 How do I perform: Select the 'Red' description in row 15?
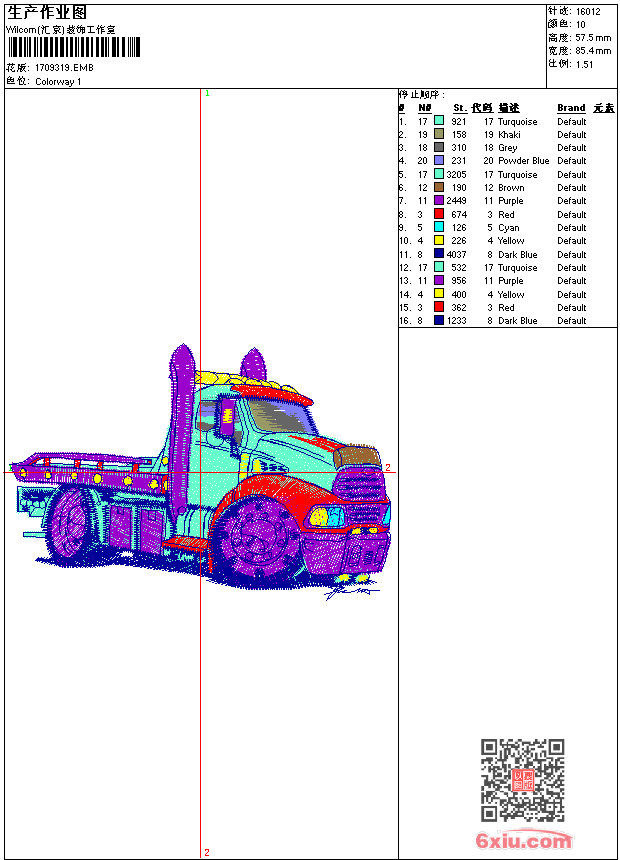tap(506, 308)
